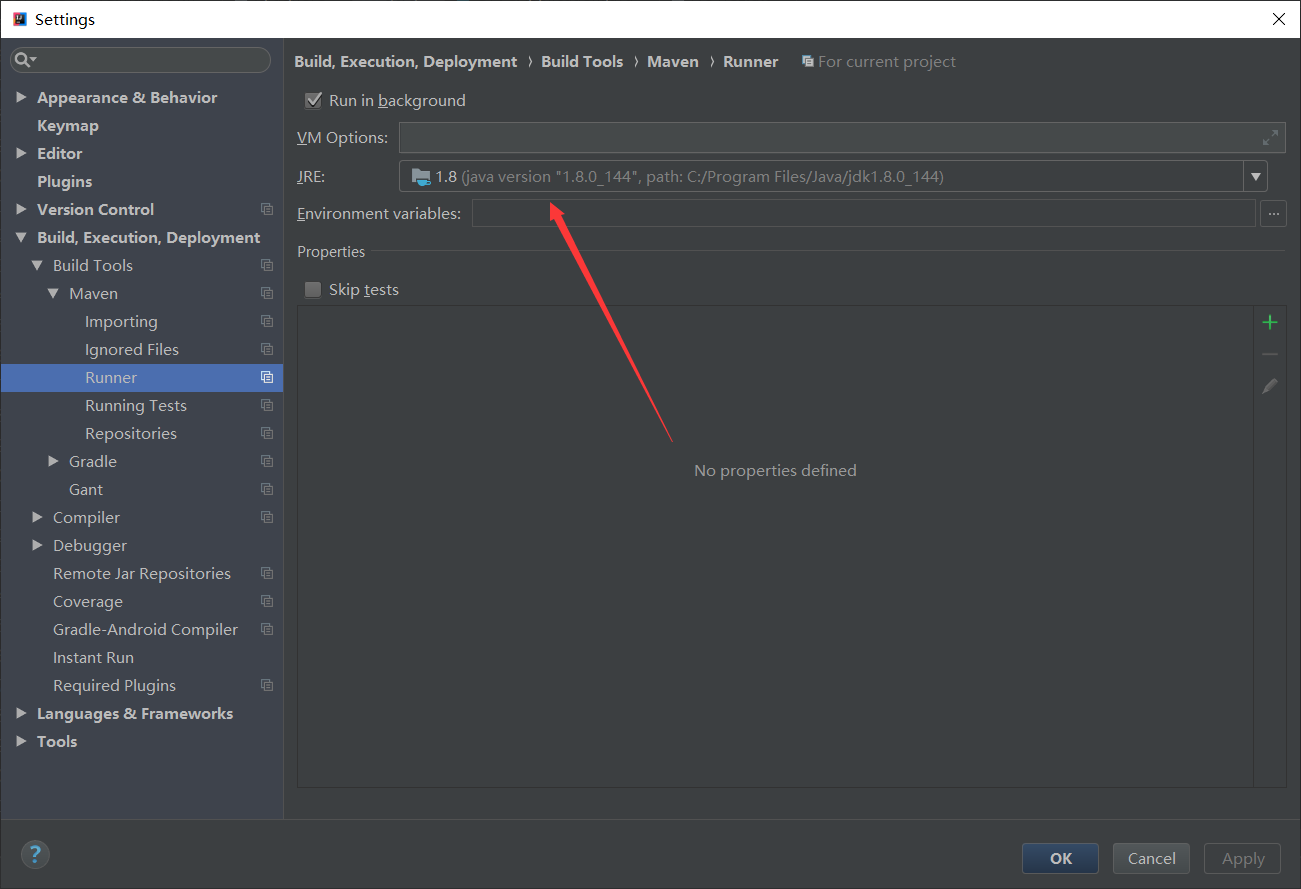This screenshot has width=1301, height=889.
Task: Click the Cancel button
Action: tap(1151, 858)
